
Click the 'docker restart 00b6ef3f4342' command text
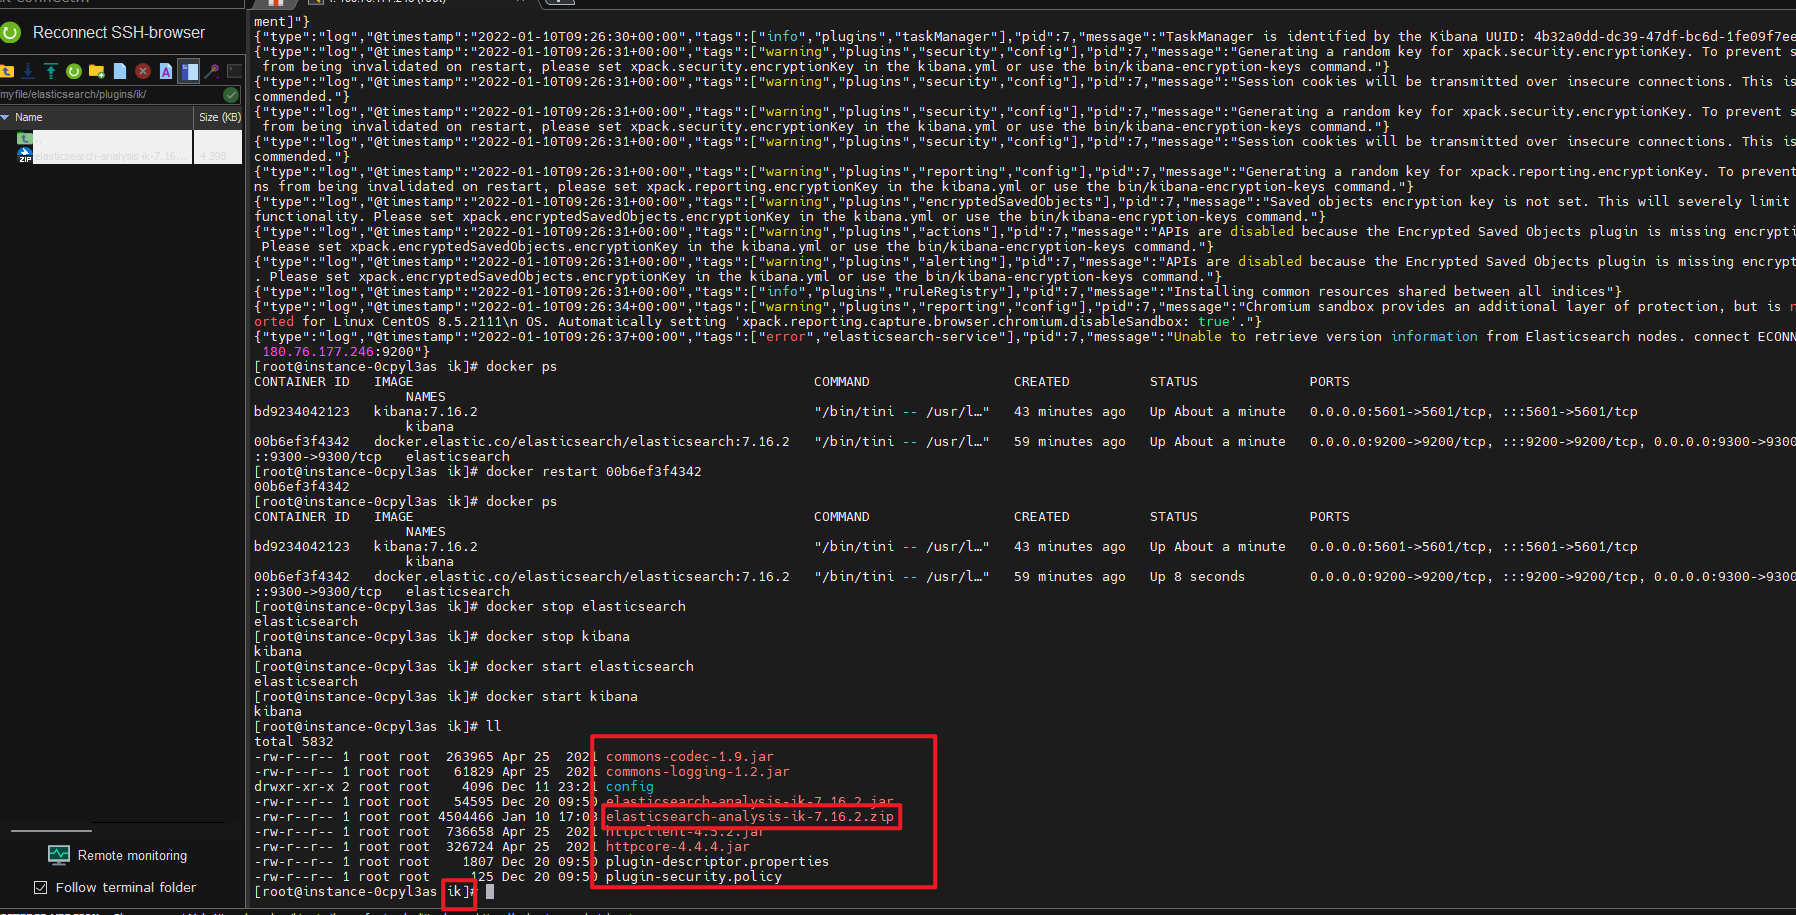pyautogui.click(x=593, y=472)
